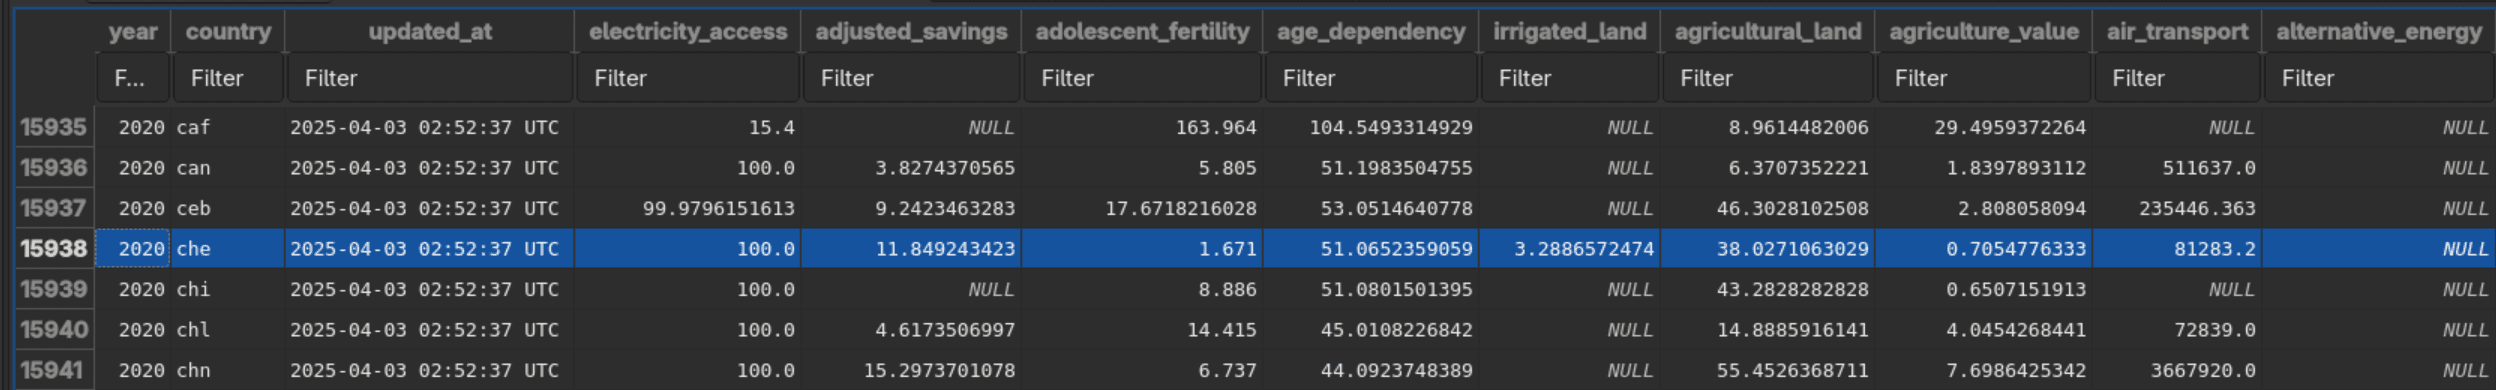Click country cell 'can'
2496x390 pixels.
pyautogui.click(x=228, y=168)
